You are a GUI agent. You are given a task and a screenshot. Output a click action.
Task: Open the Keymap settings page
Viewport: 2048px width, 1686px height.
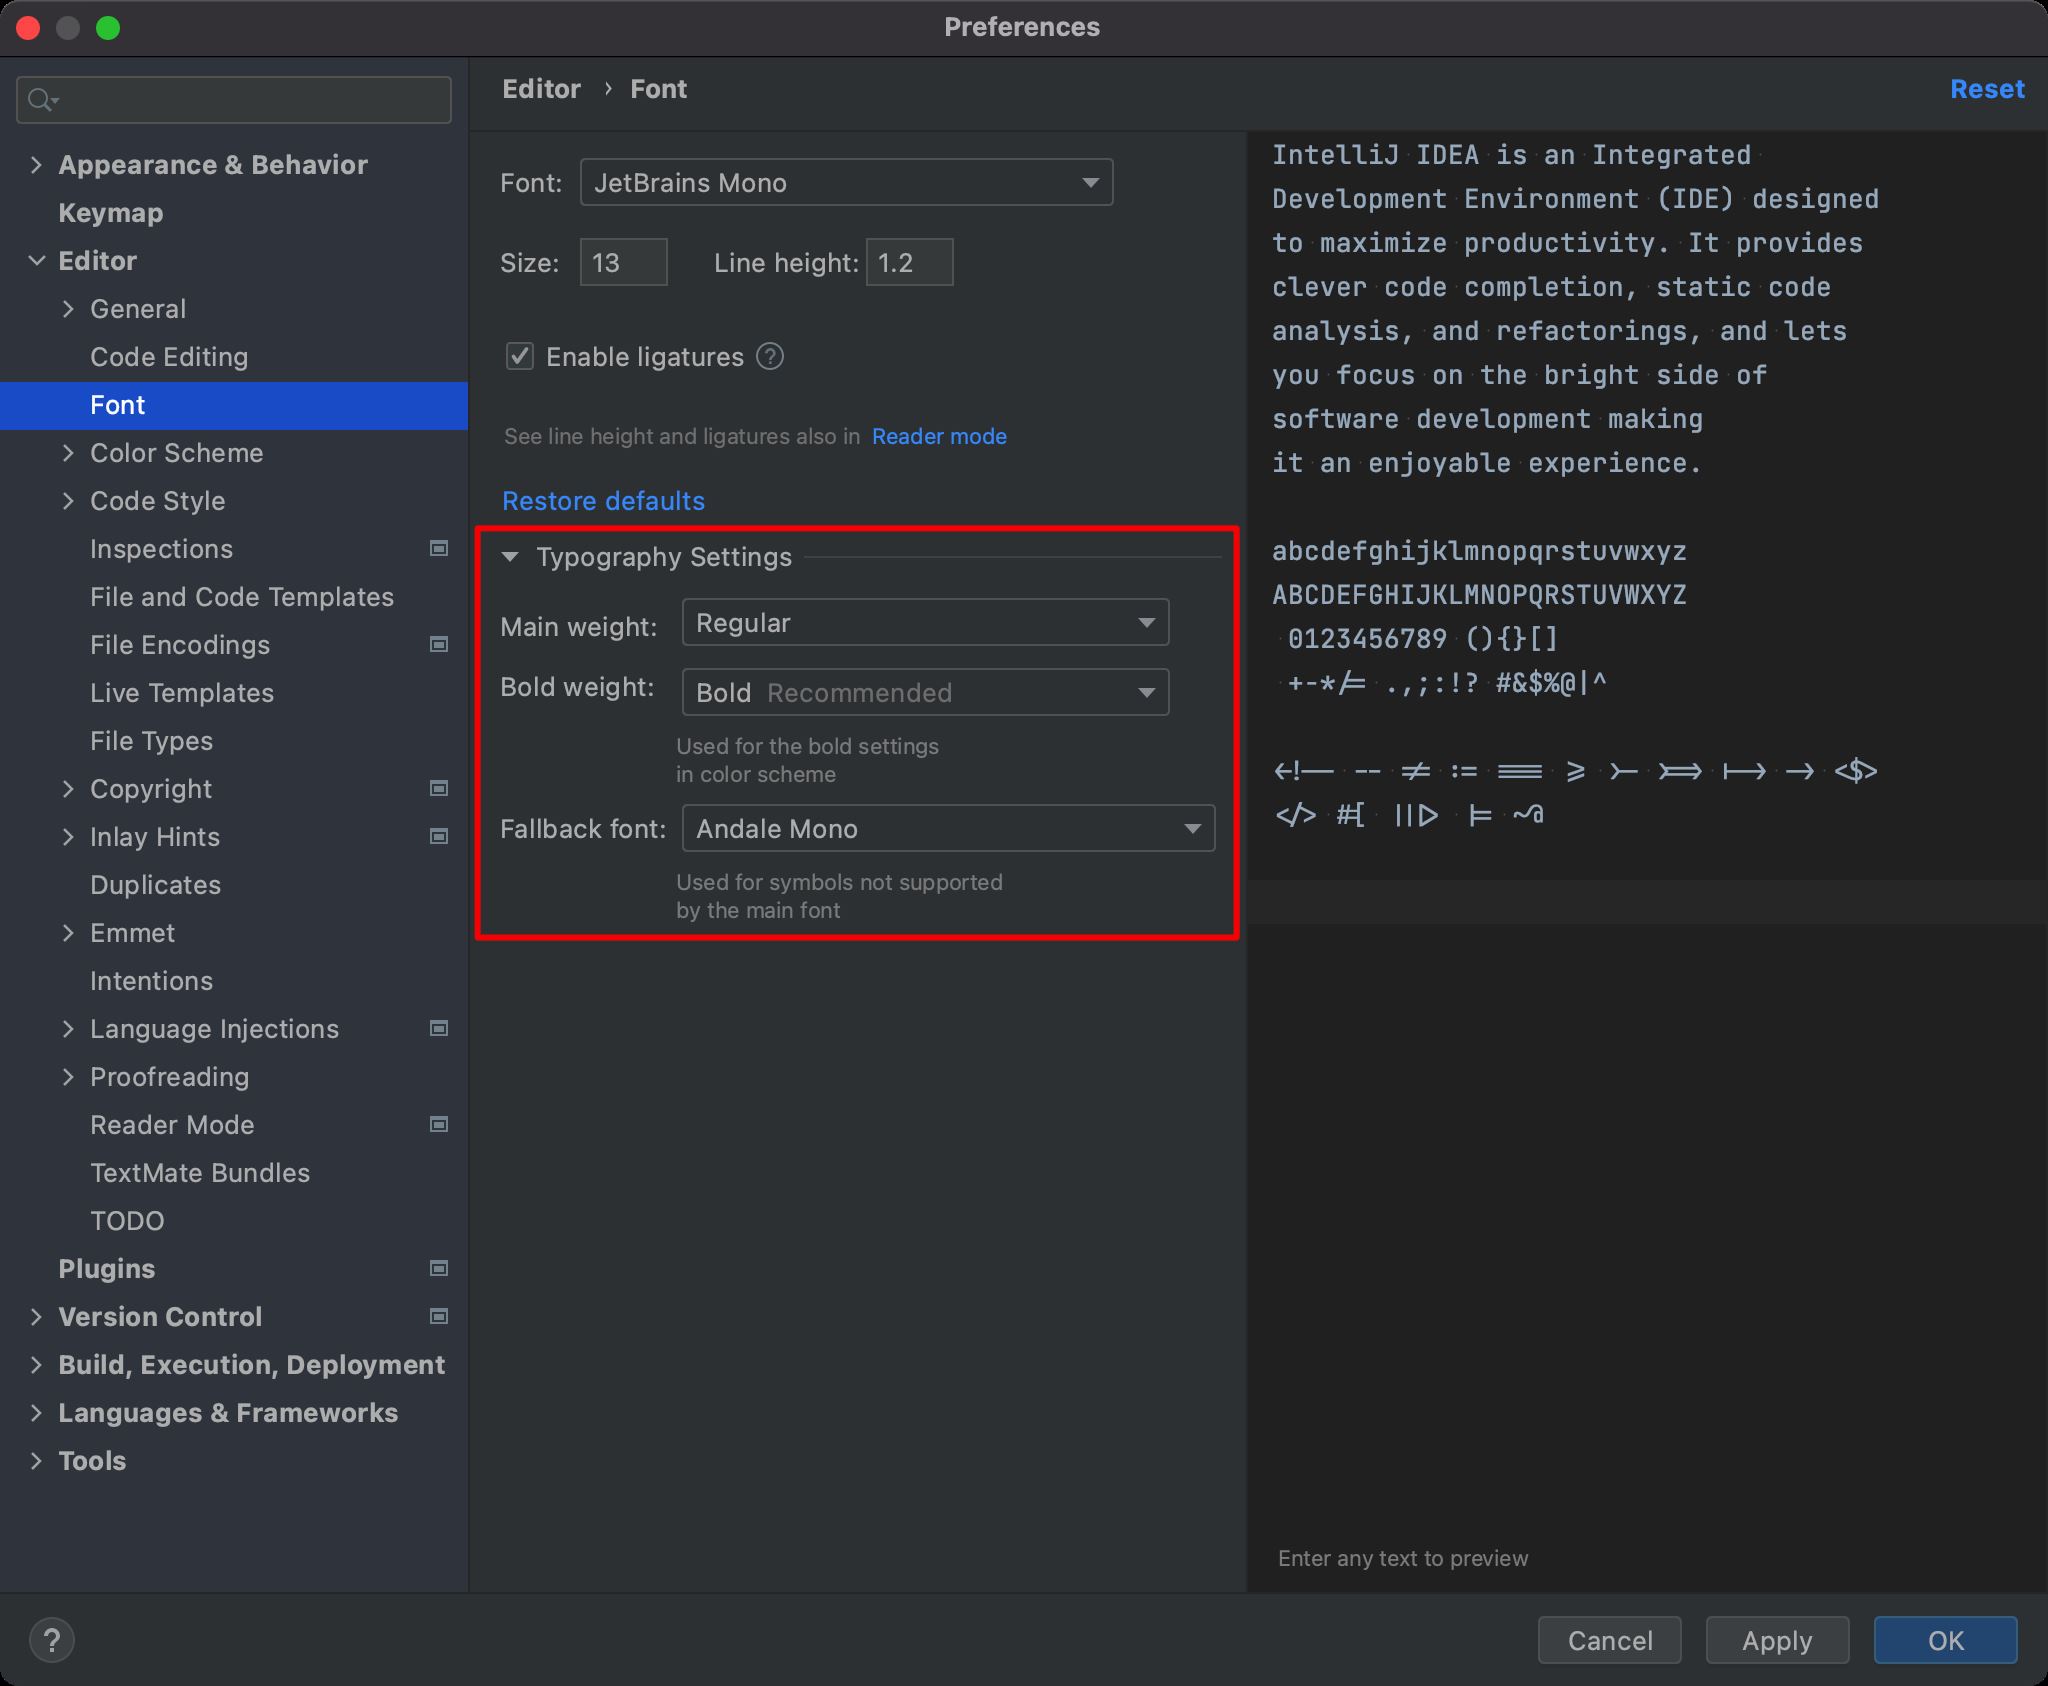coord(110,213)
